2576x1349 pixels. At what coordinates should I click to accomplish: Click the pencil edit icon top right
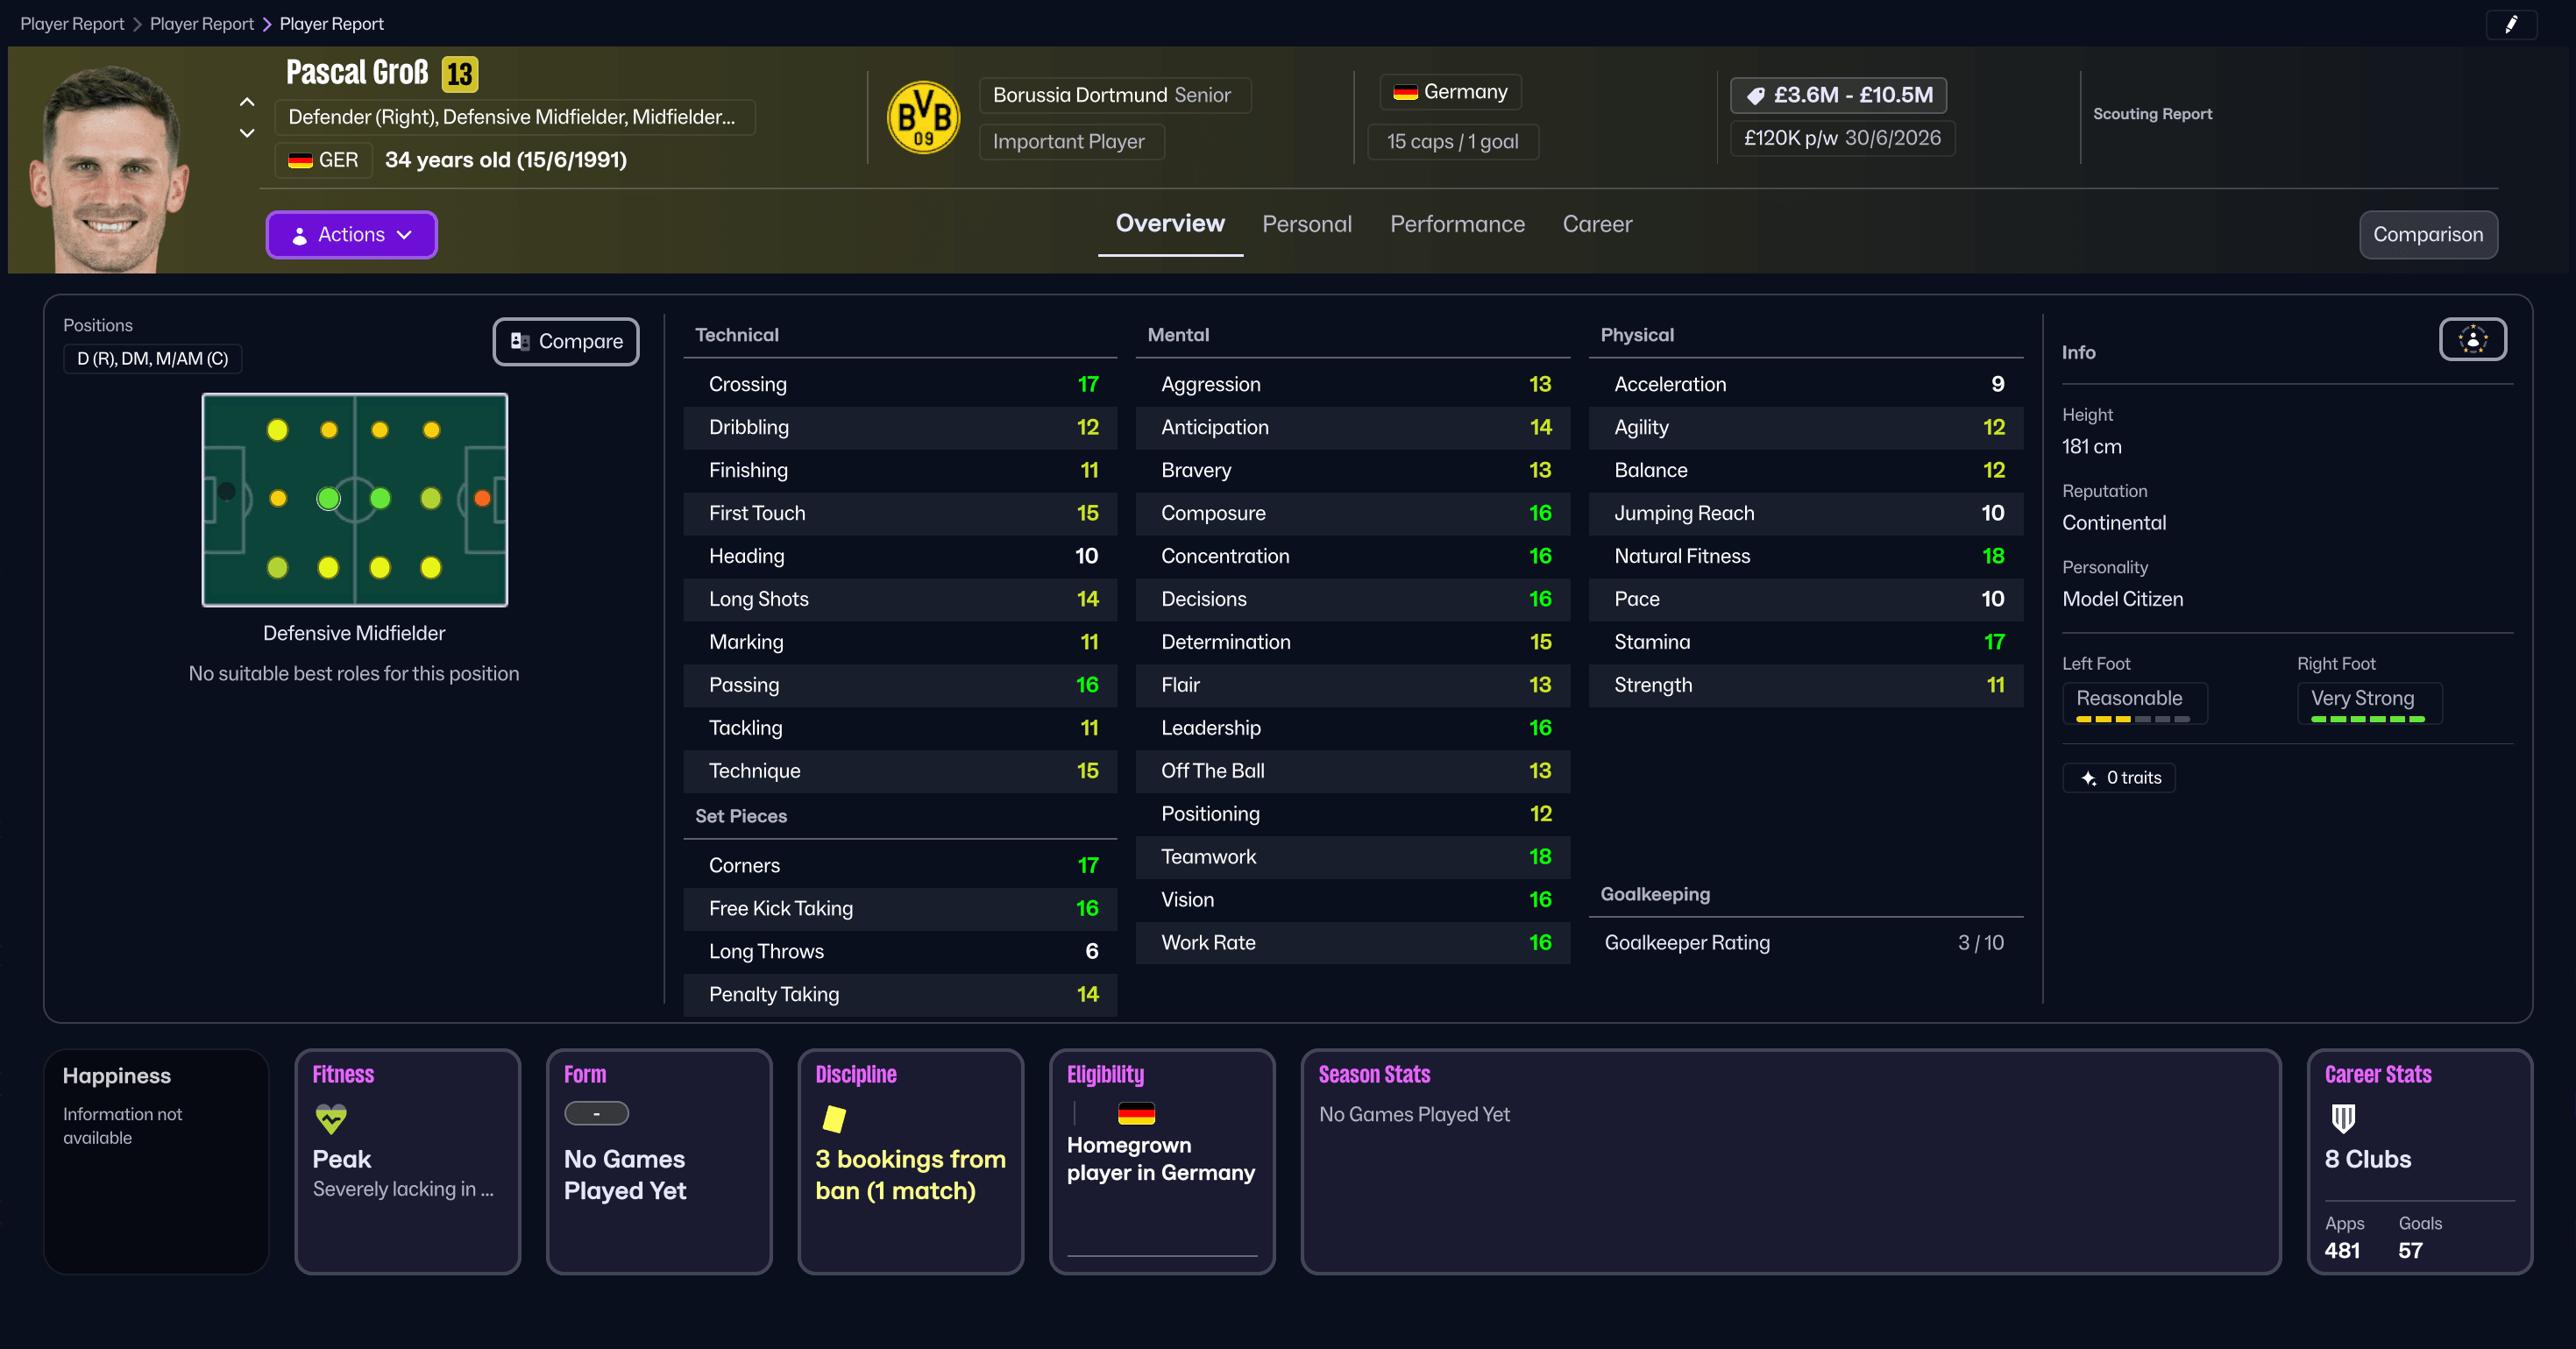pyautogui.click(x=2510, y=25)
